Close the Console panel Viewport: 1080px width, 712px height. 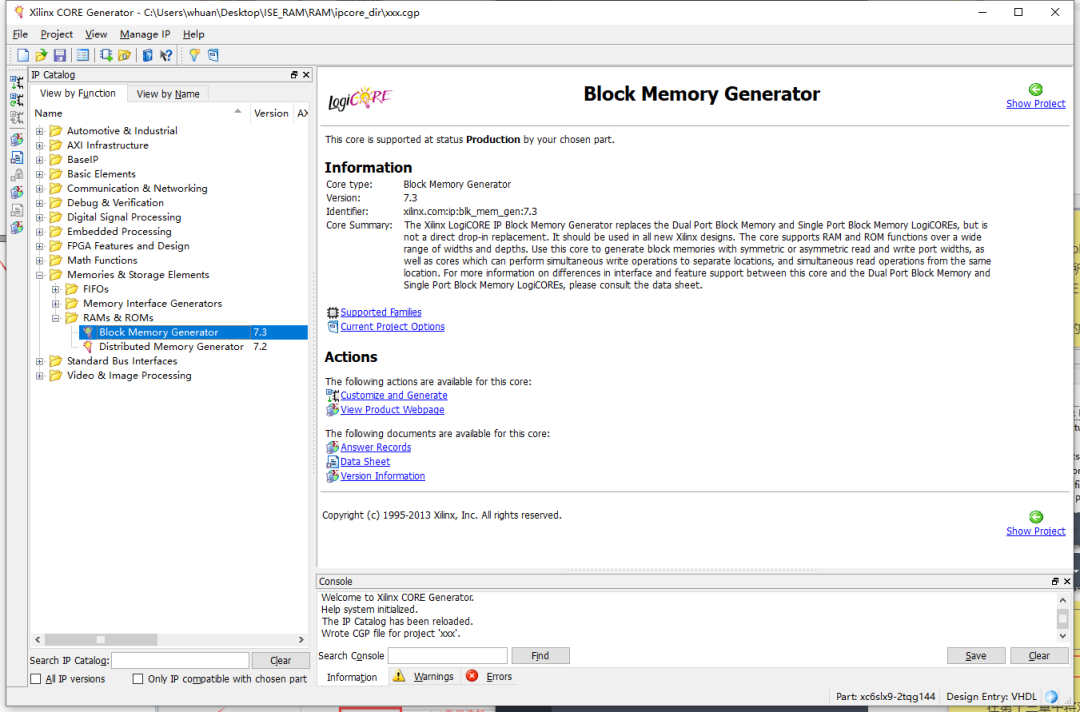1067,582
